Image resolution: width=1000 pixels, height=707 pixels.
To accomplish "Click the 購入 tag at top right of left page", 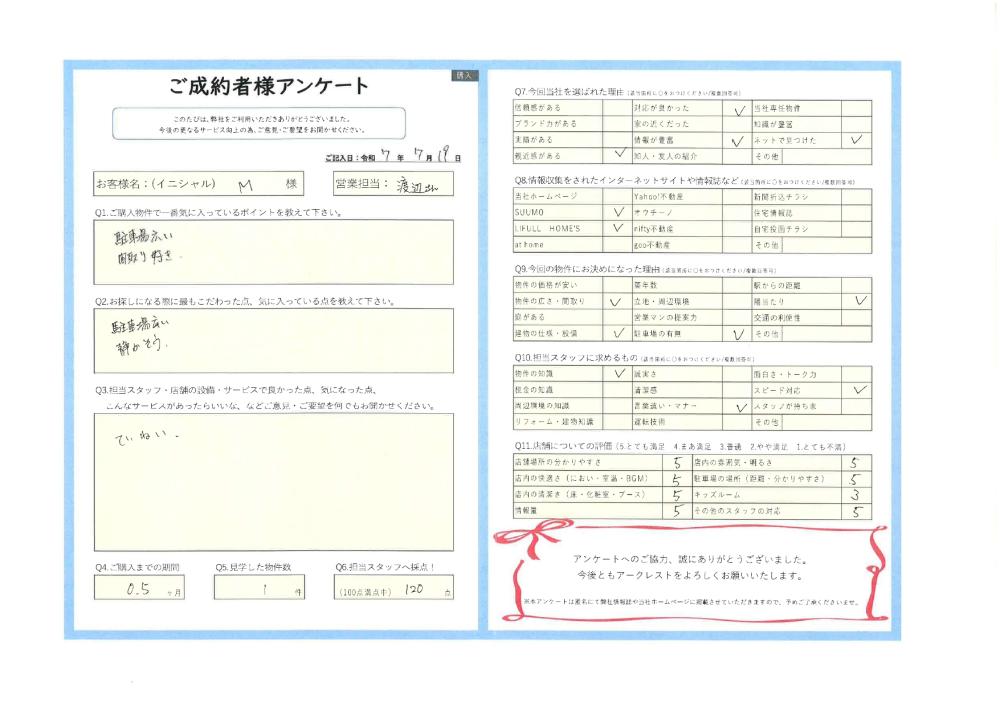I will pos(465,75).
